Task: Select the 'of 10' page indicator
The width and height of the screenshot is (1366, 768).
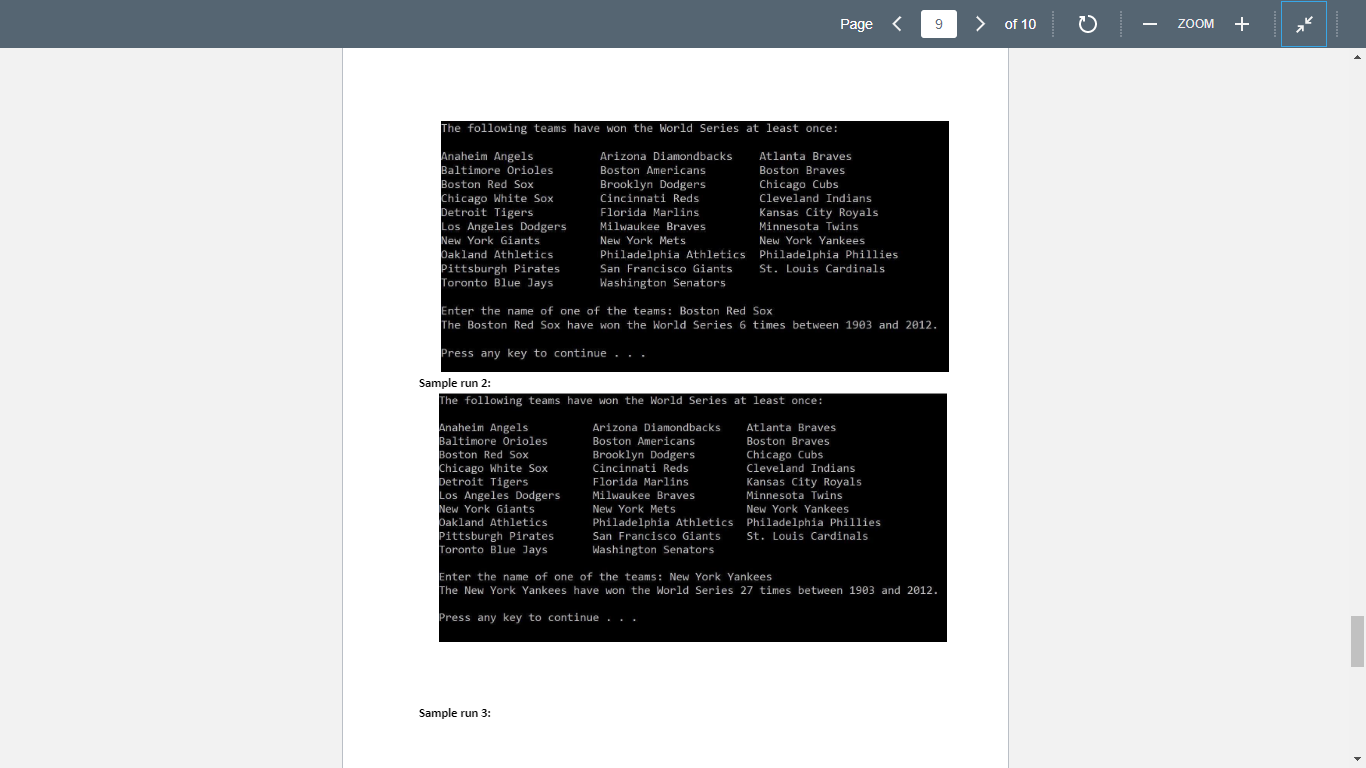Action: (x=1020, y=24)
